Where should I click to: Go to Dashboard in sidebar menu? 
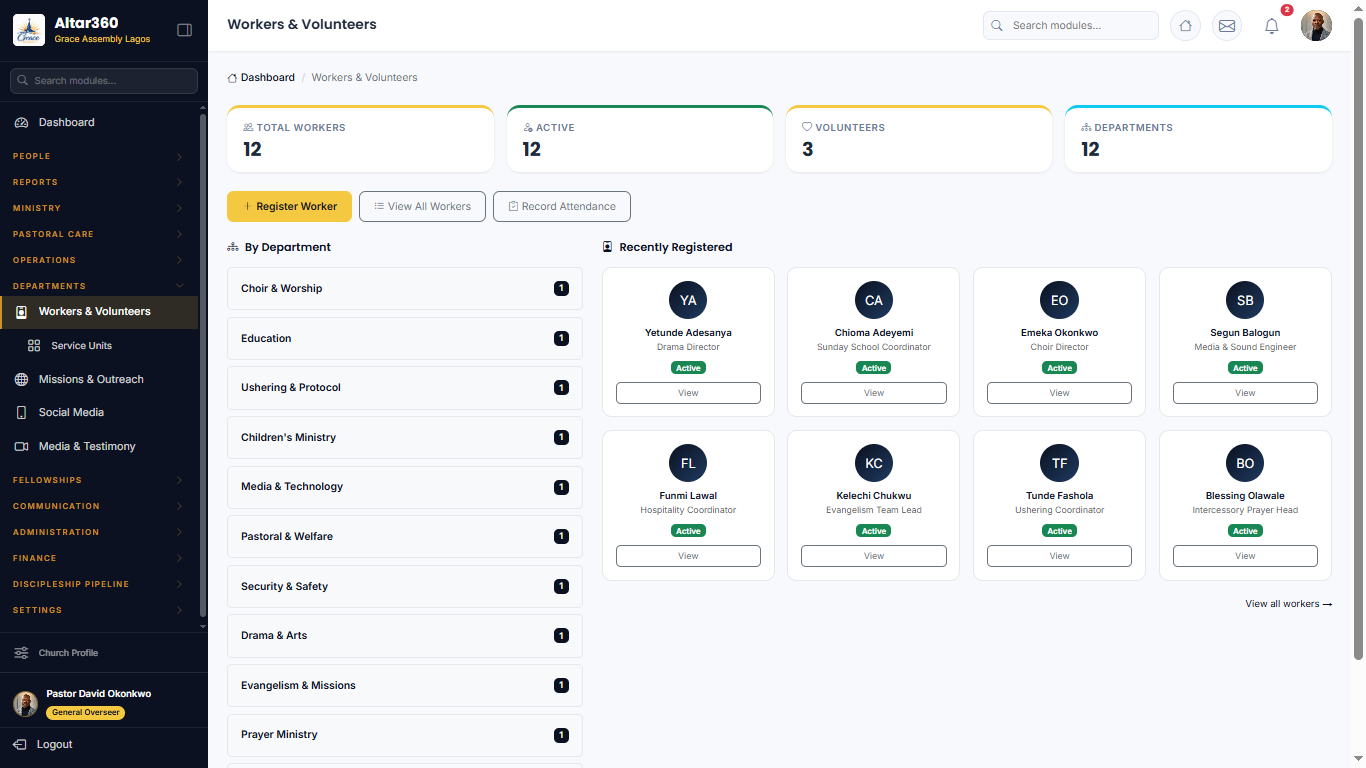tap(99, 122)
